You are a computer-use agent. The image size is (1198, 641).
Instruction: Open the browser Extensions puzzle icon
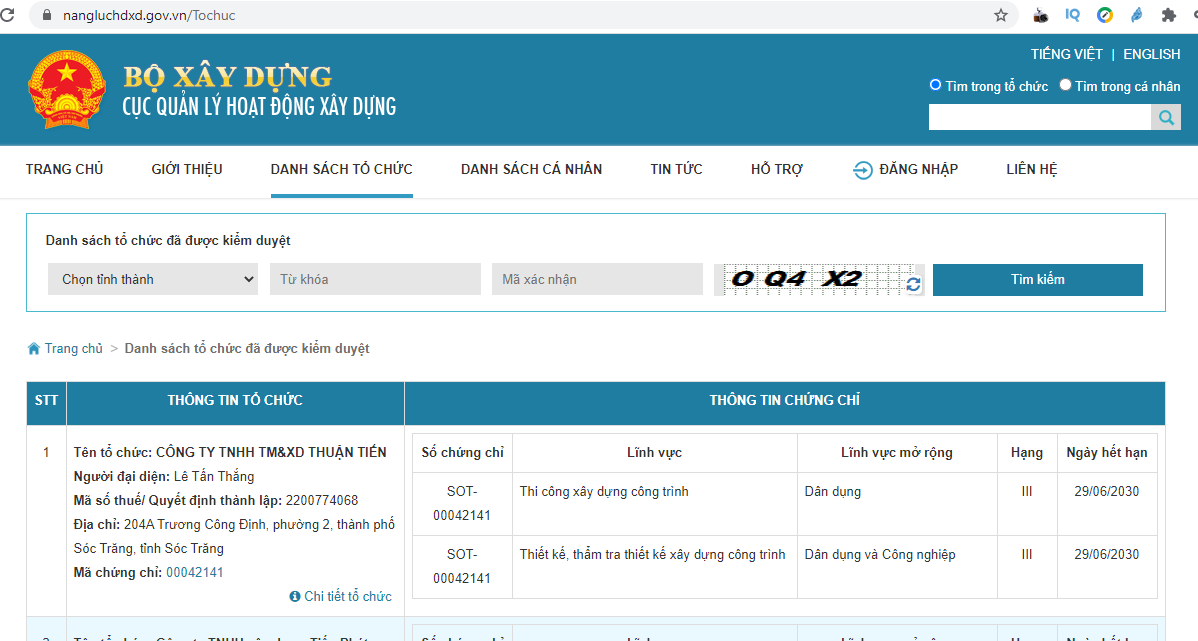[x=1167, y=15]
